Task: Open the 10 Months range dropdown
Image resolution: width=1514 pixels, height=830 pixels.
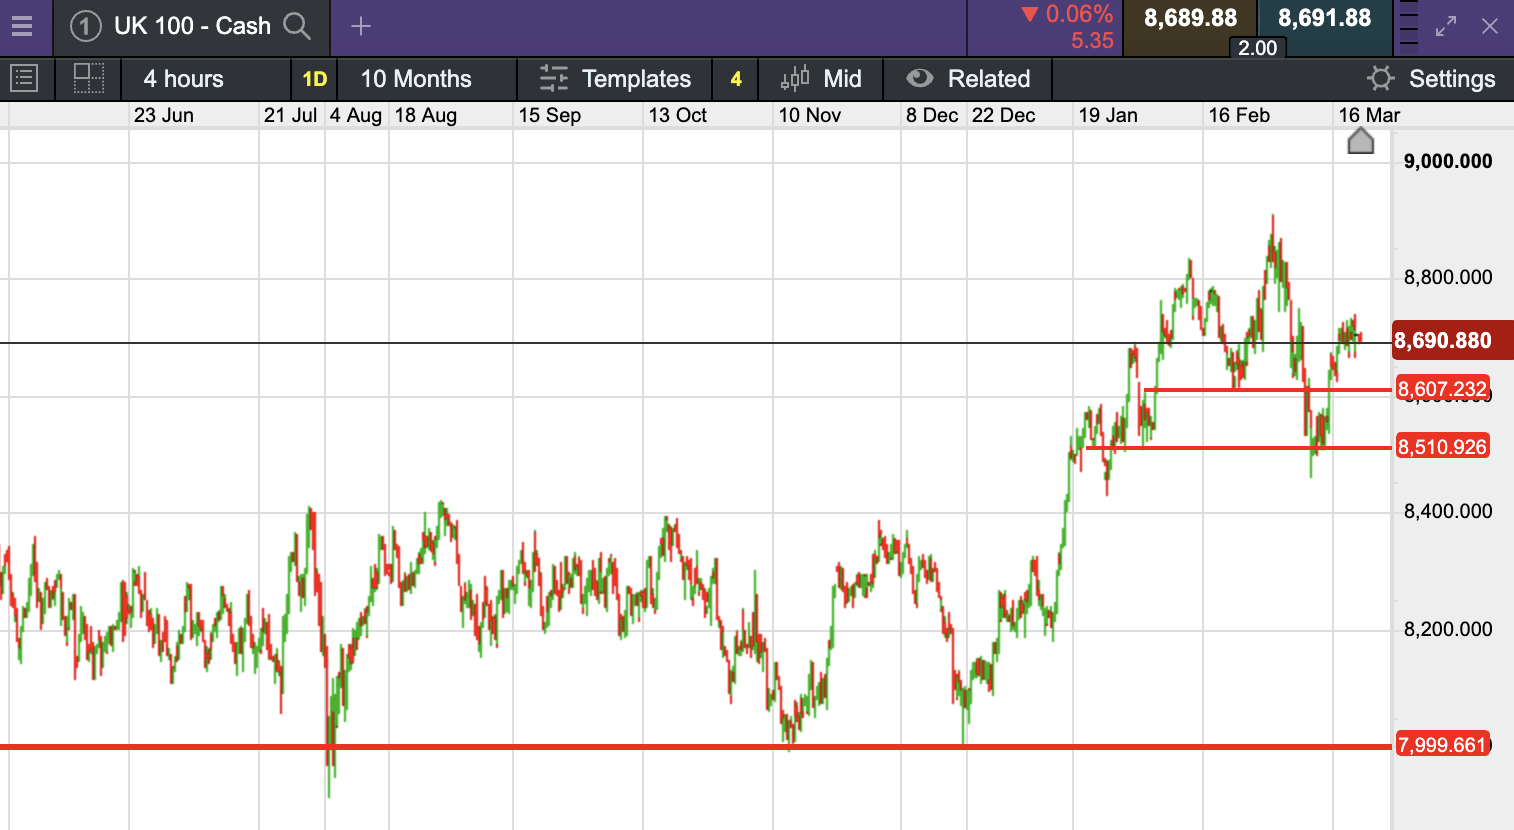Action: point(416,79)
